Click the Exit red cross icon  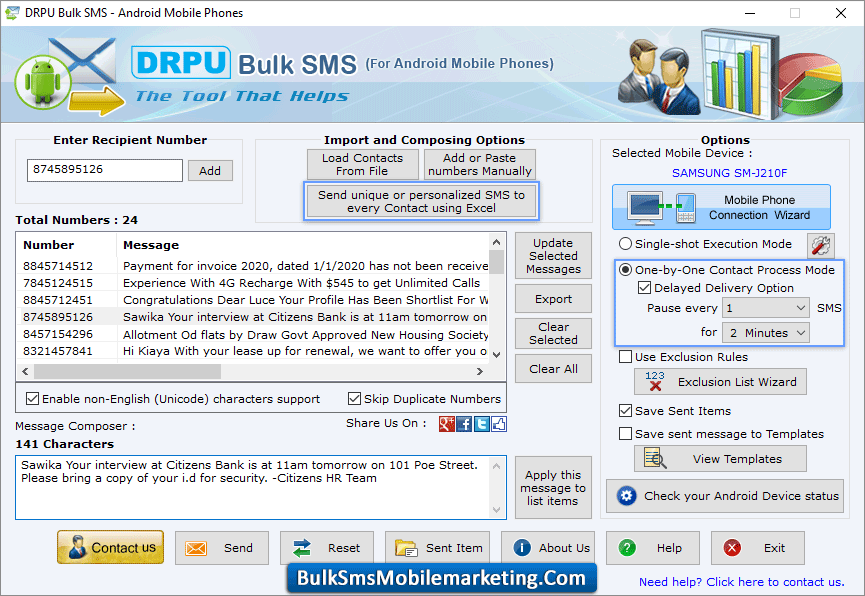pos(732,547)
